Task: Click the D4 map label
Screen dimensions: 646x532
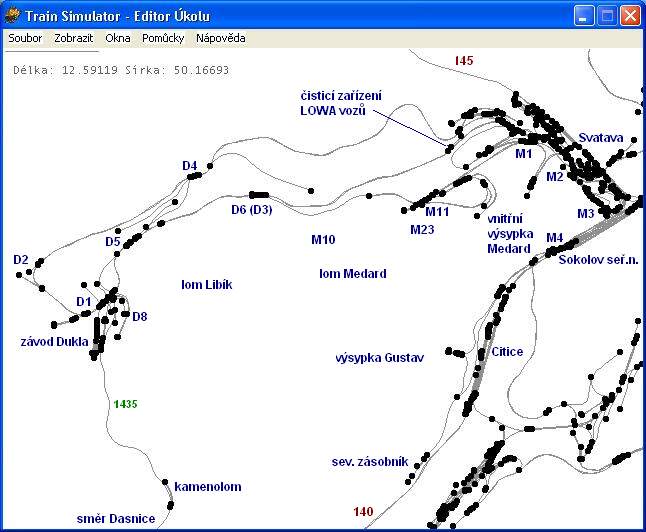Action: [190, 166]
